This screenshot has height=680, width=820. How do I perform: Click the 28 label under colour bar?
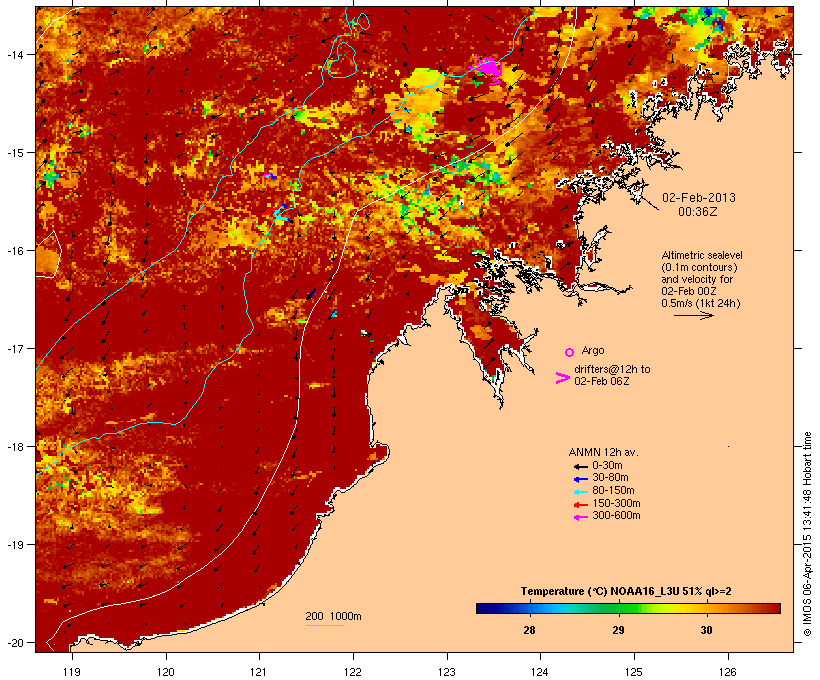pyautogui.click(x=529, y=630)
